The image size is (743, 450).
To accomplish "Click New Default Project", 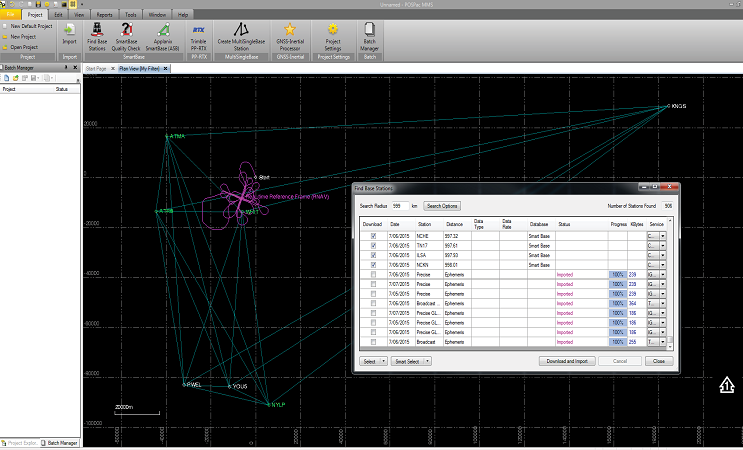I will pyautogui.click(x=27, y=26).
